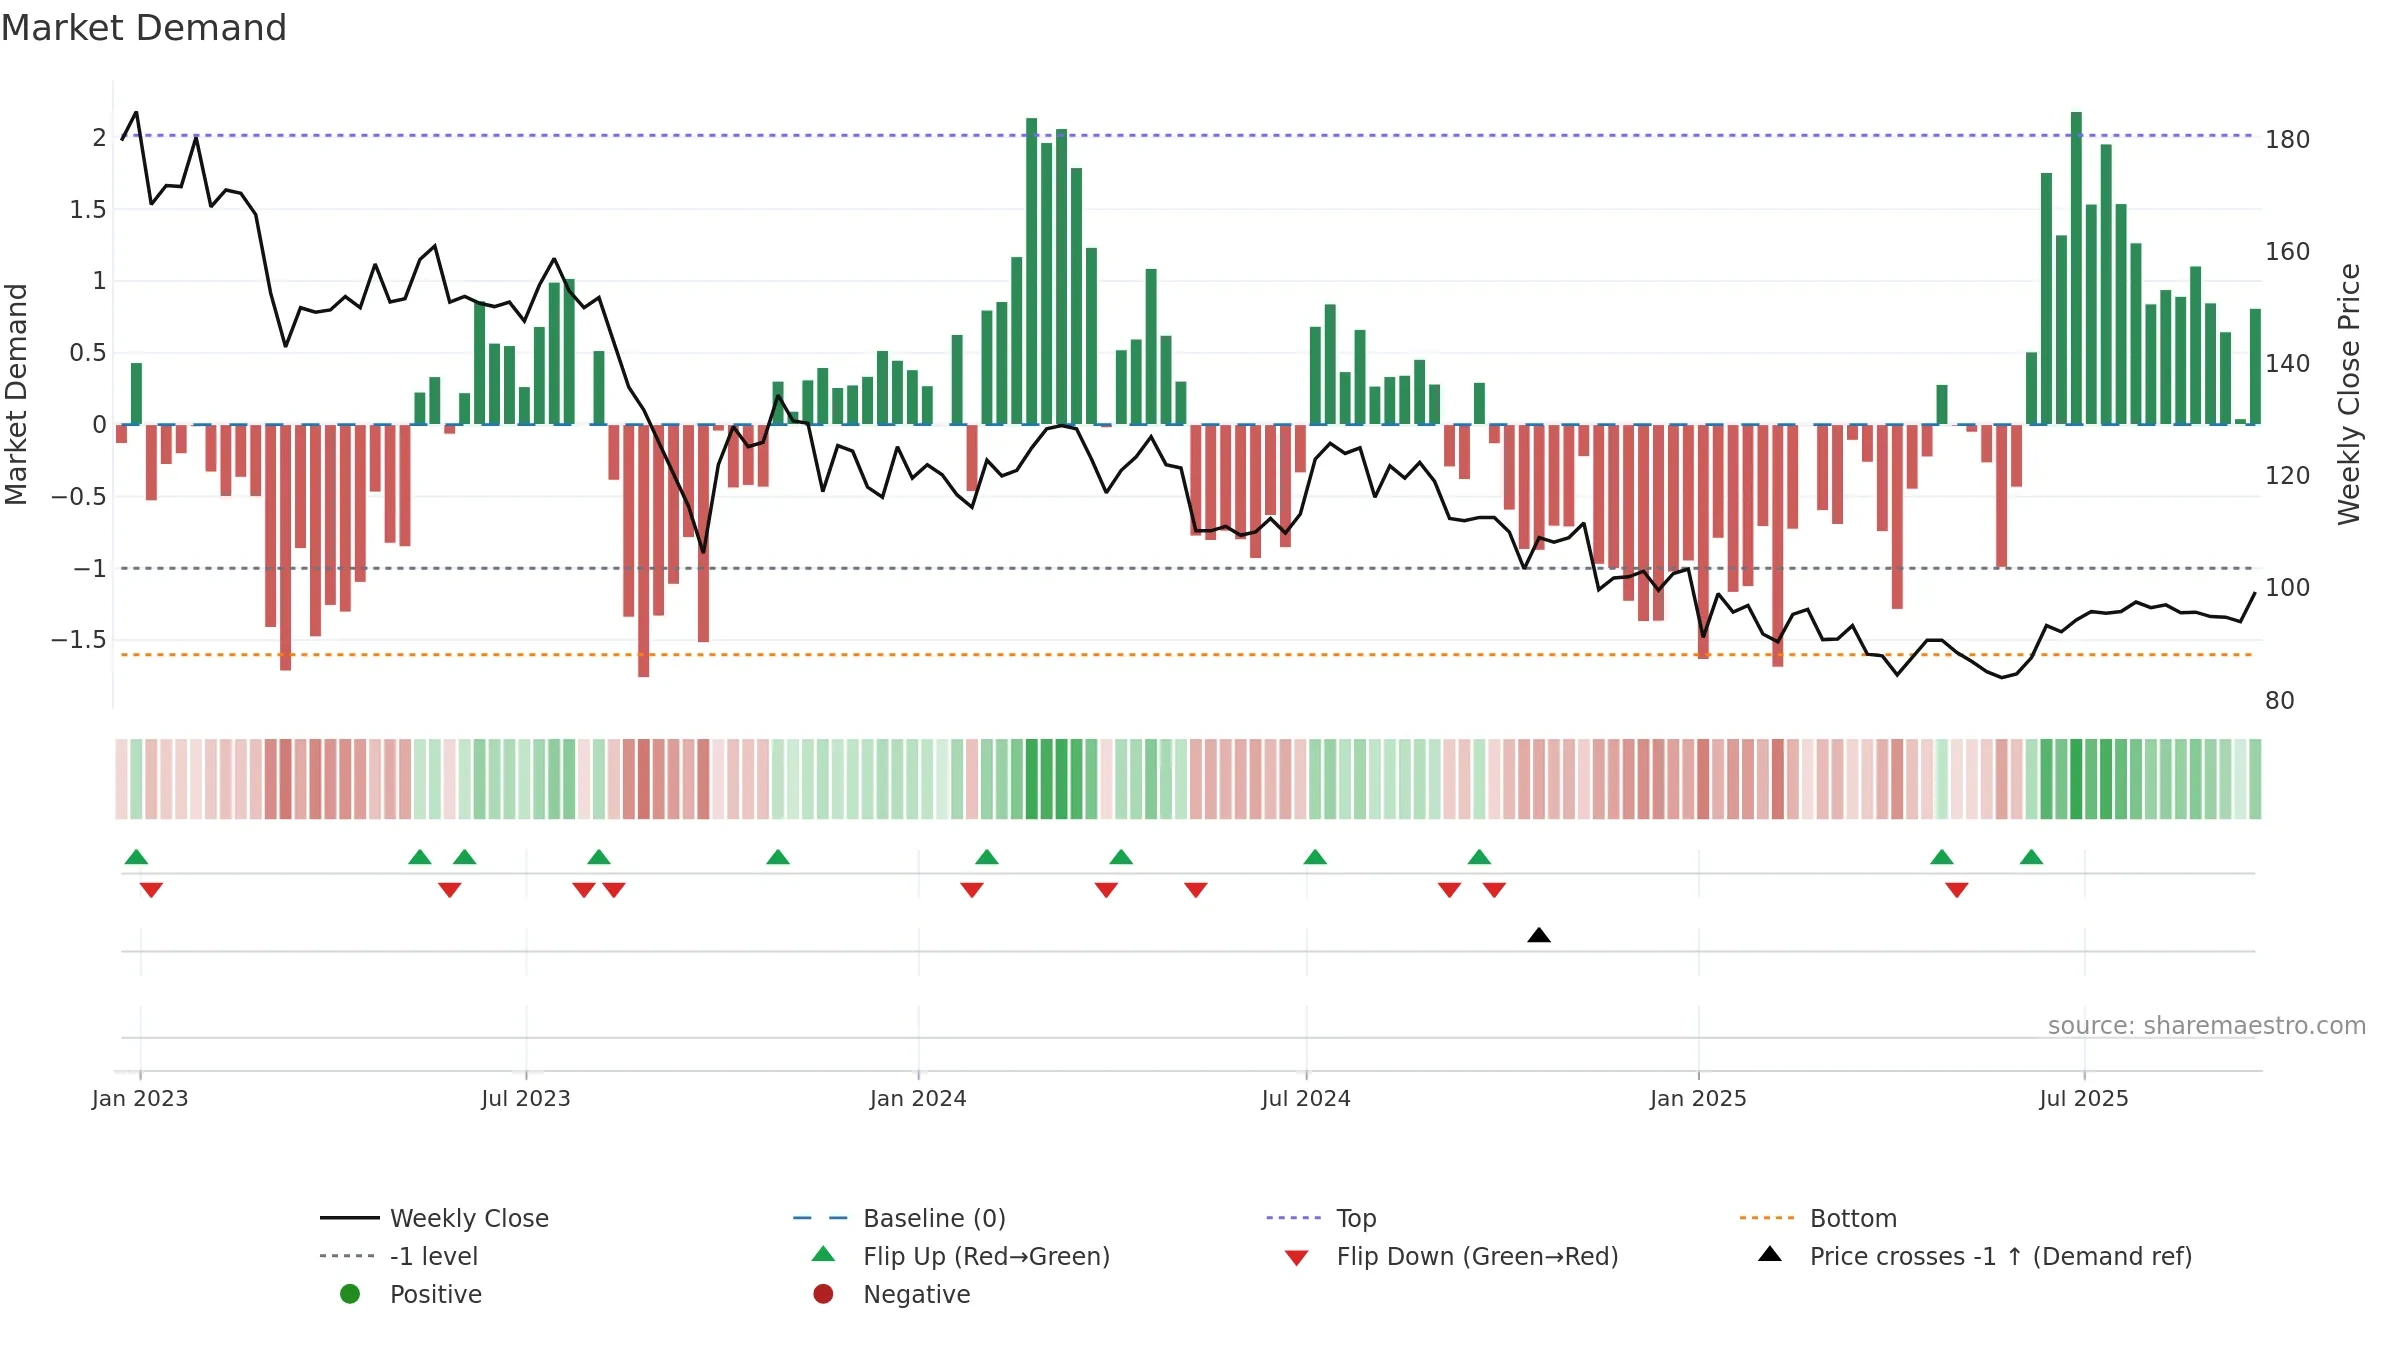Click the source: sharemaestro.com text
Image resolution: width=2400 pixels, height=1350 pixels.
click(x=2206, y=1025)
